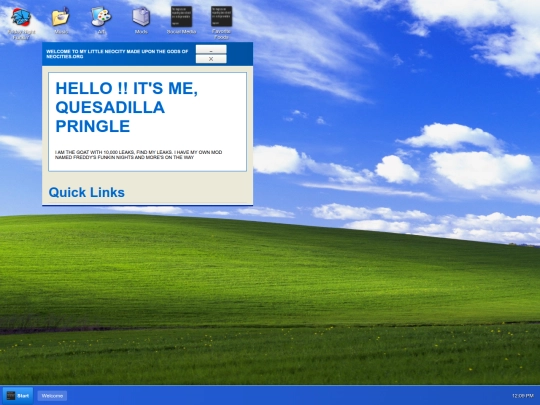Click the taskbar clock showing 12:08 PM
540x405 pixels.
[523, 396]
